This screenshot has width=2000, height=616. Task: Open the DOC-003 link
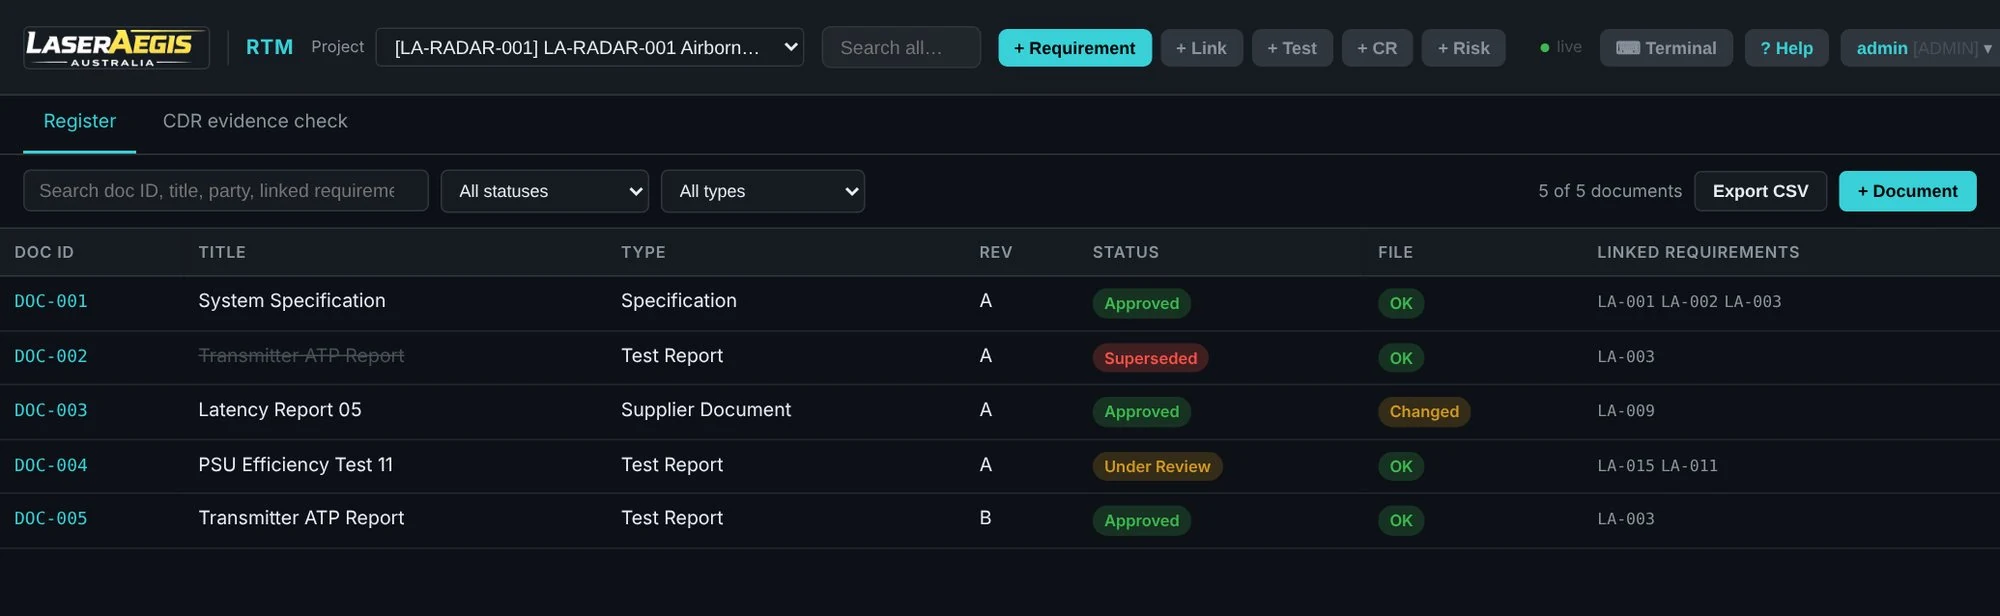tap(51, 410)
